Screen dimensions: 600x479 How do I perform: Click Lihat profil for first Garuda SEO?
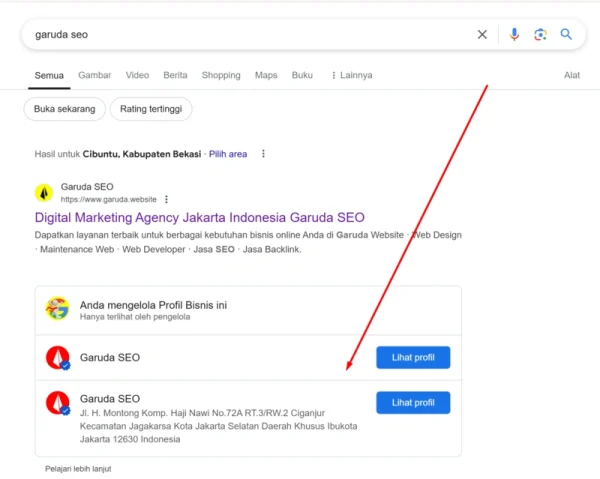(413, 358)
